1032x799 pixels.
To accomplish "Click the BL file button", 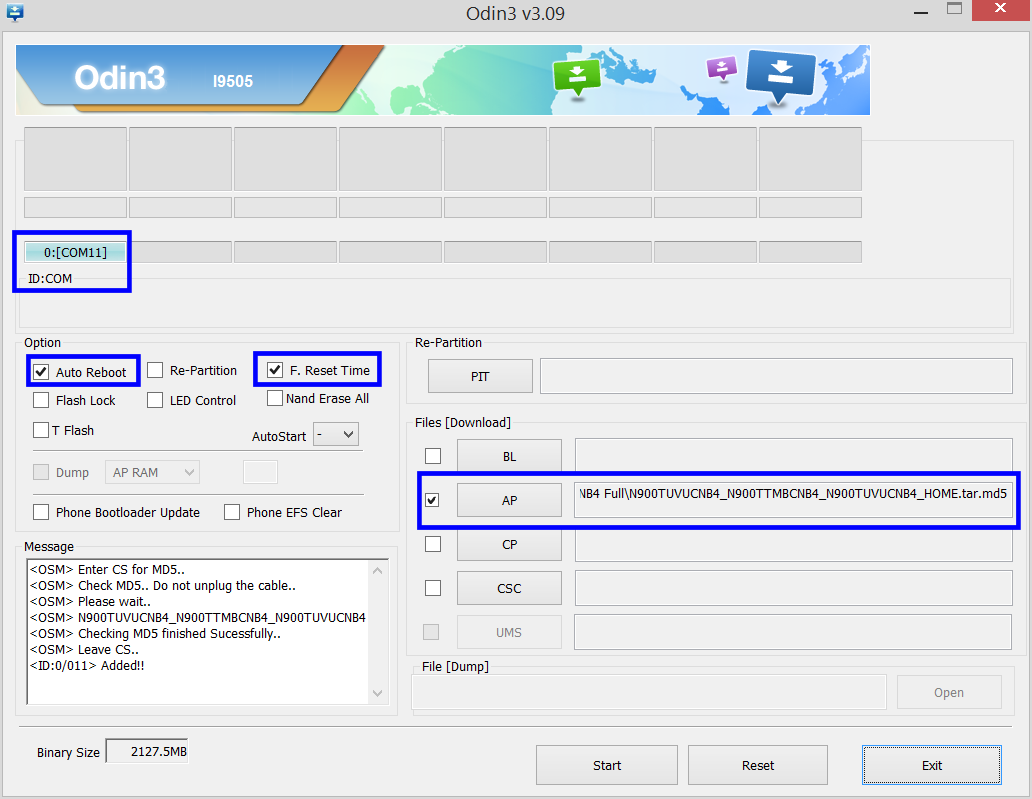I will [x=509, y=456].
